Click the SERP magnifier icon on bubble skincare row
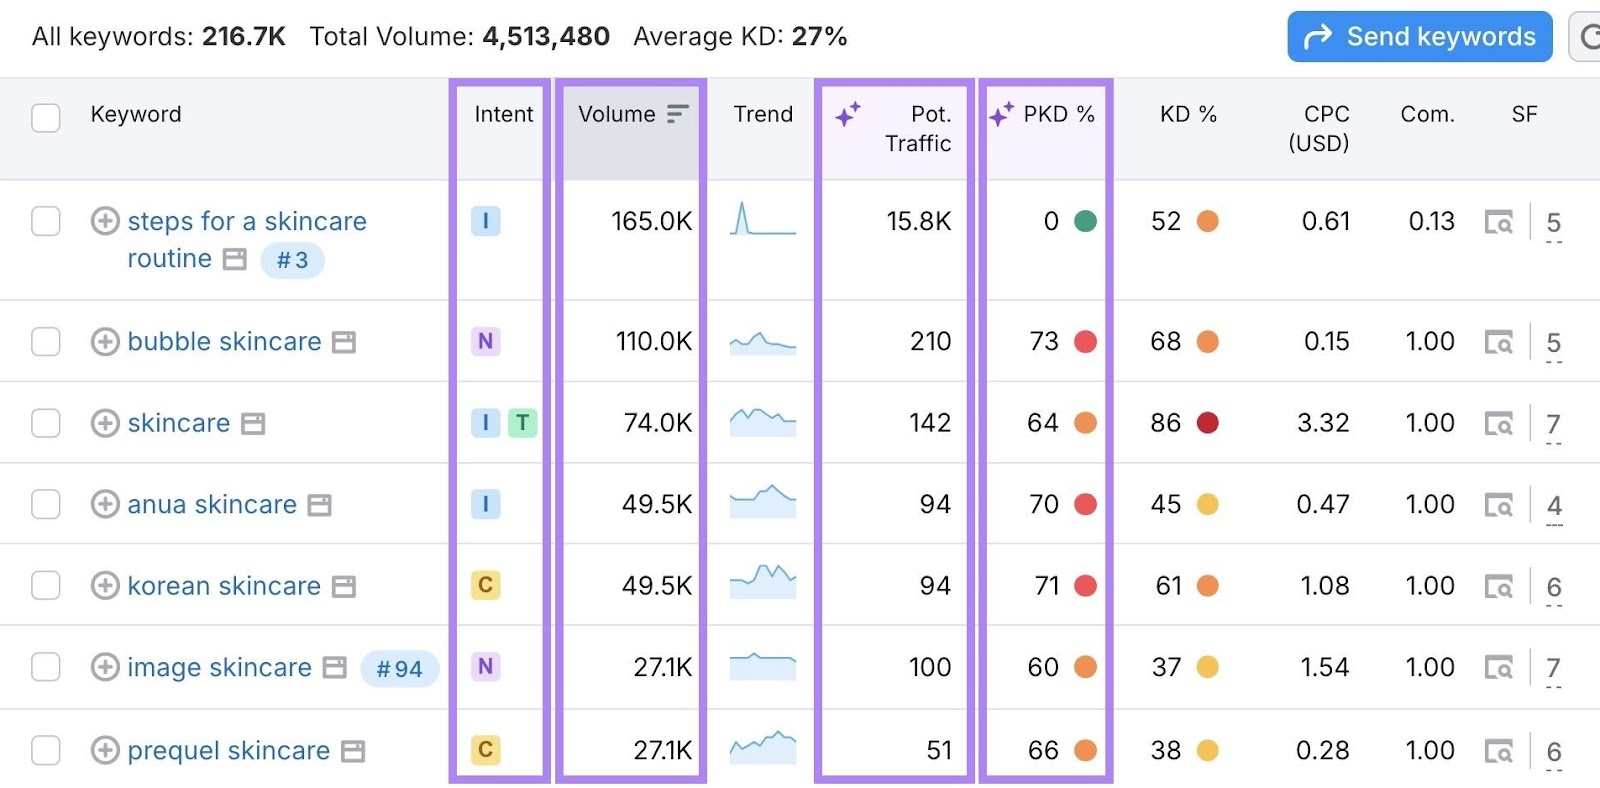The image size is (1600, 788). point(1497,341)
